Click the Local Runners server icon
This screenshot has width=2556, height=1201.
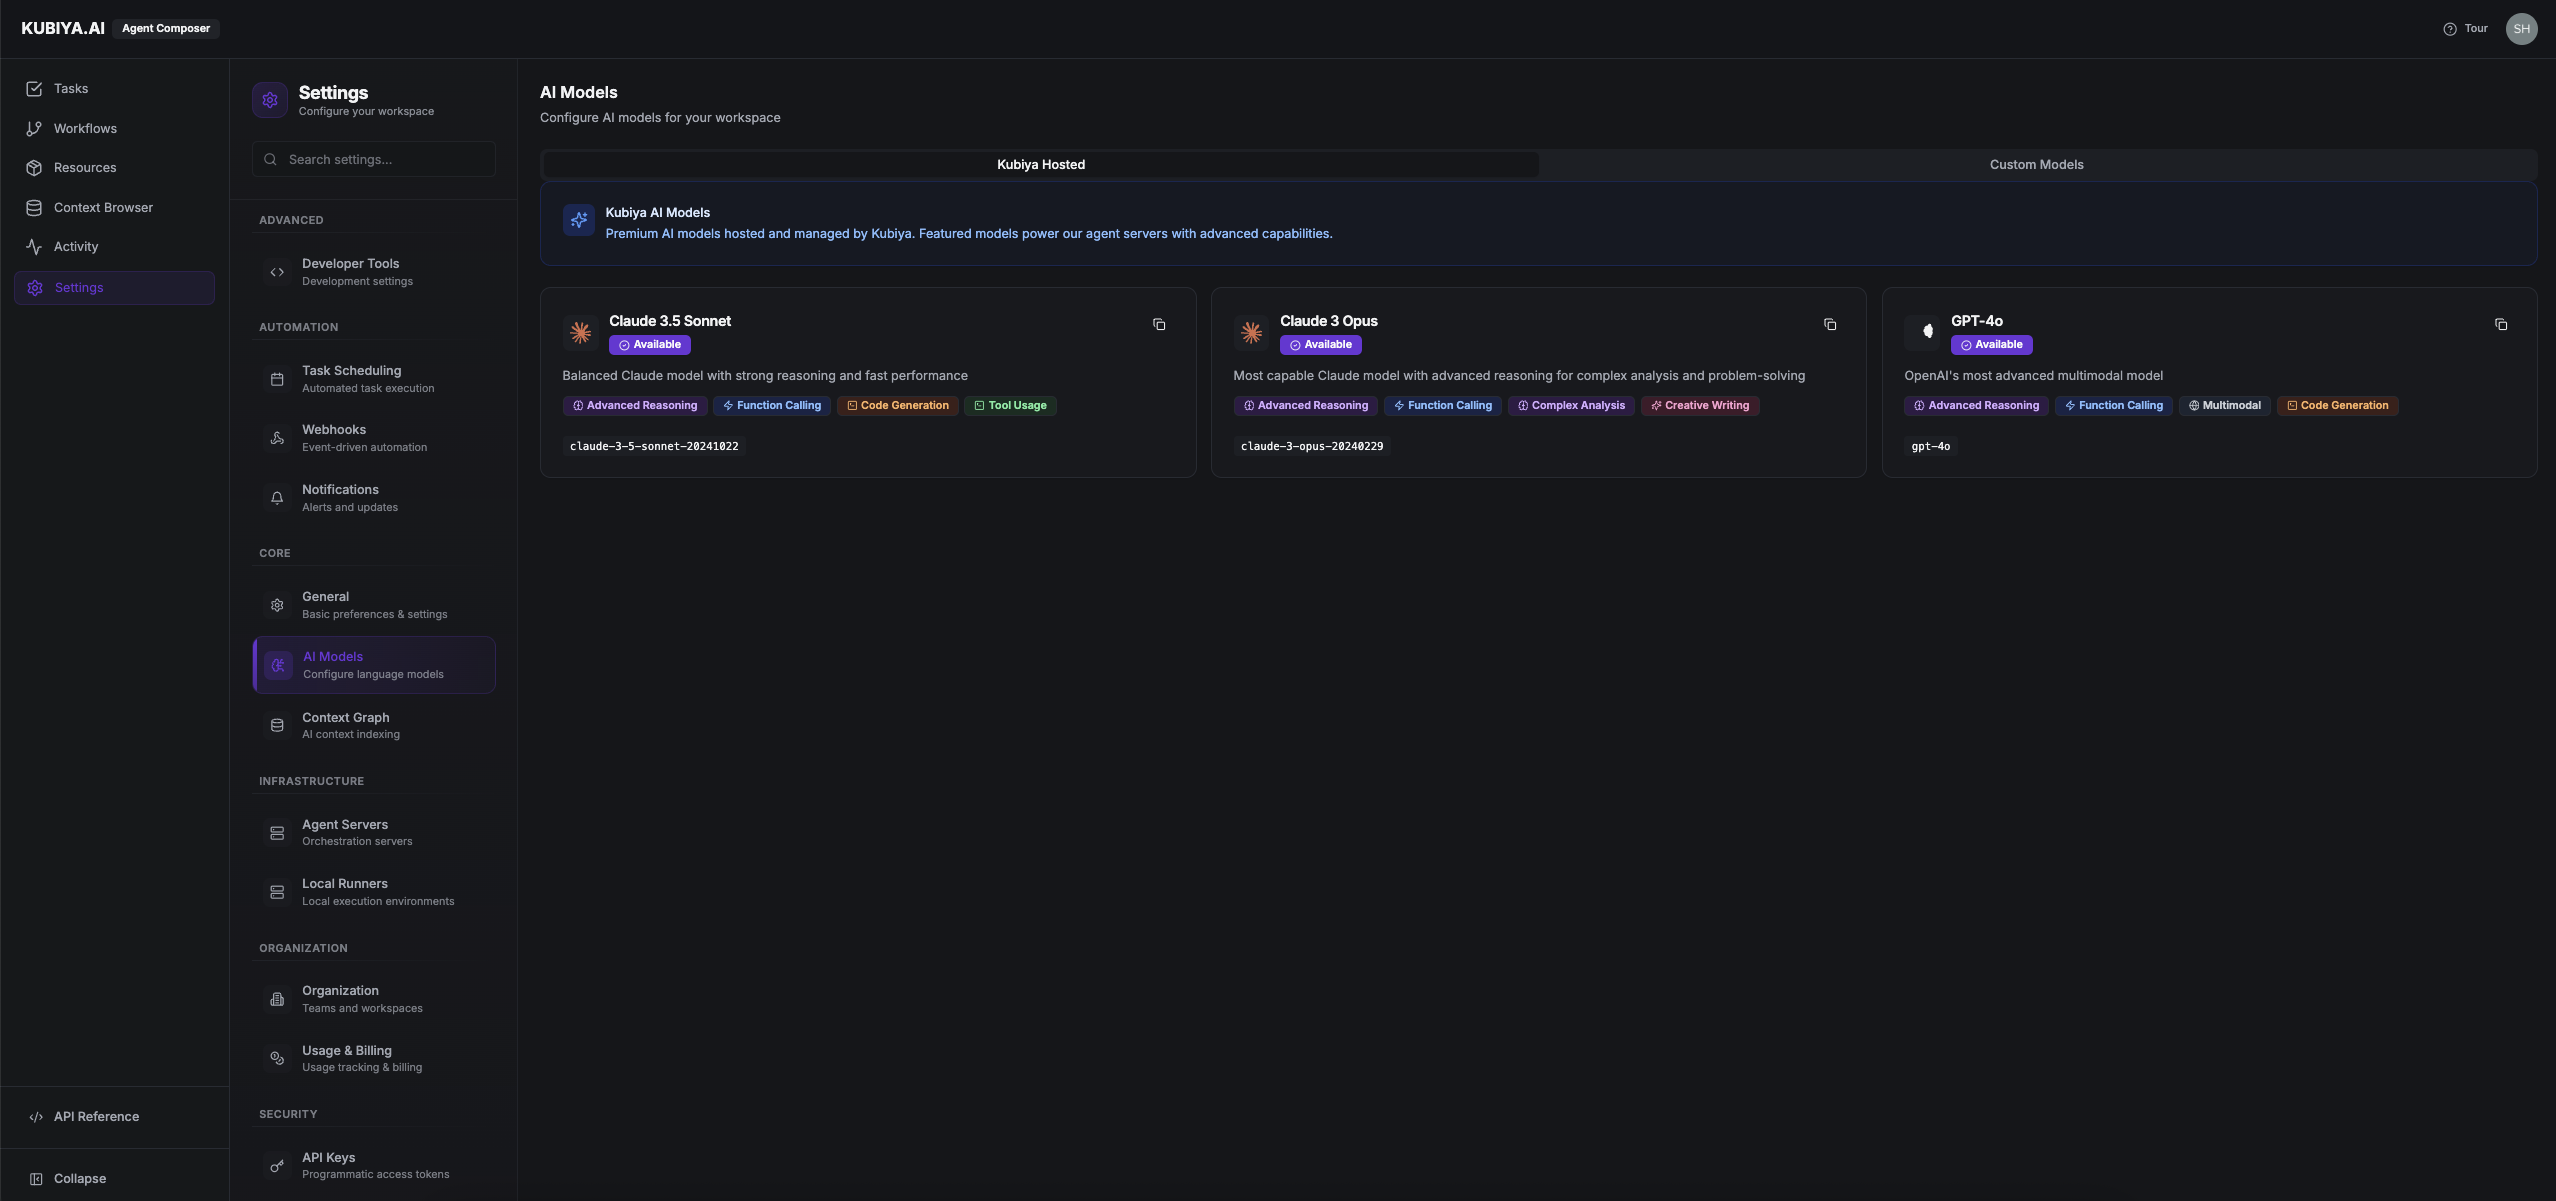pyautogui.click(x=277, y=892)
